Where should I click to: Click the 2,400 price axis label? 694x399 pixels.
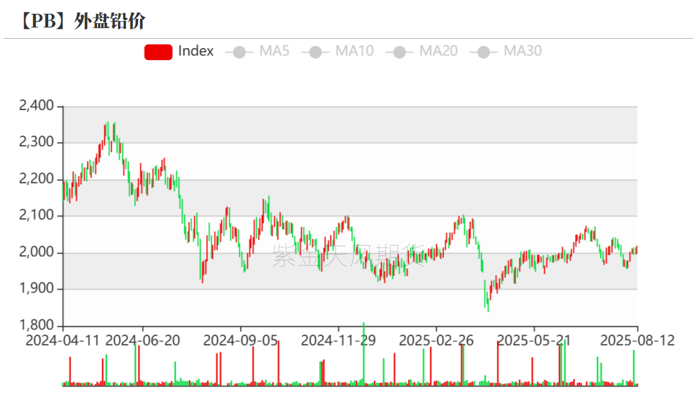pos(36,105)
